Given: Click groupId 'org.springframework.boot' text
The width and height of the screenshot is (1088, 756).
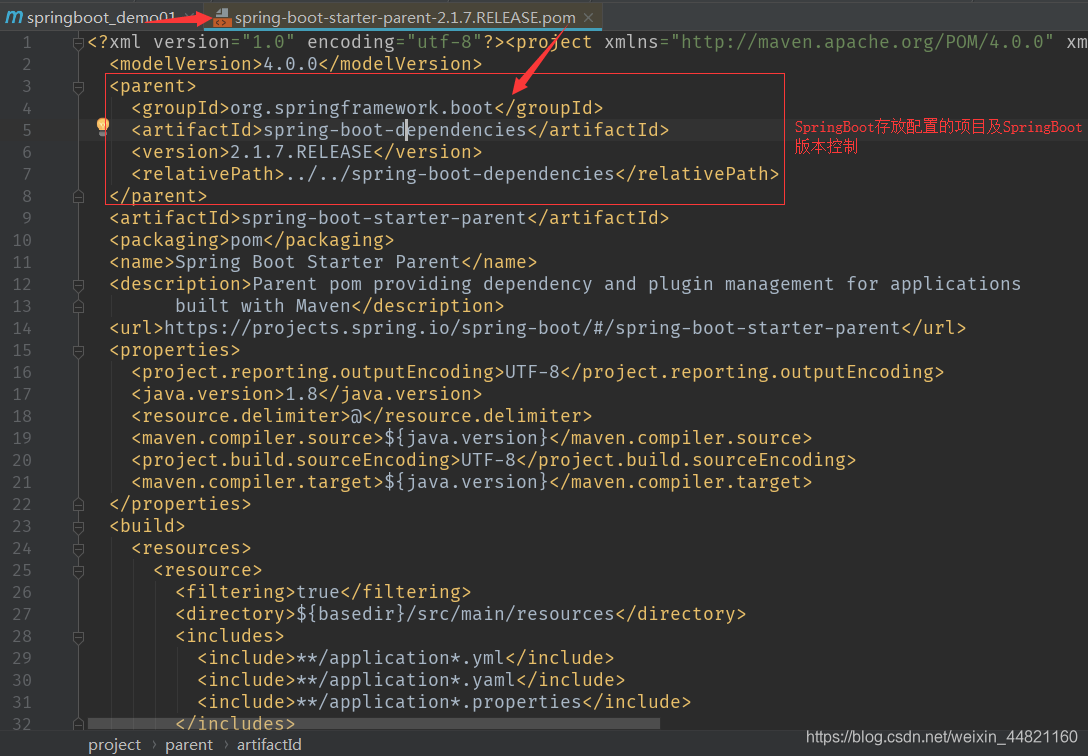Looking at the screenshot, I should (362, 108).
